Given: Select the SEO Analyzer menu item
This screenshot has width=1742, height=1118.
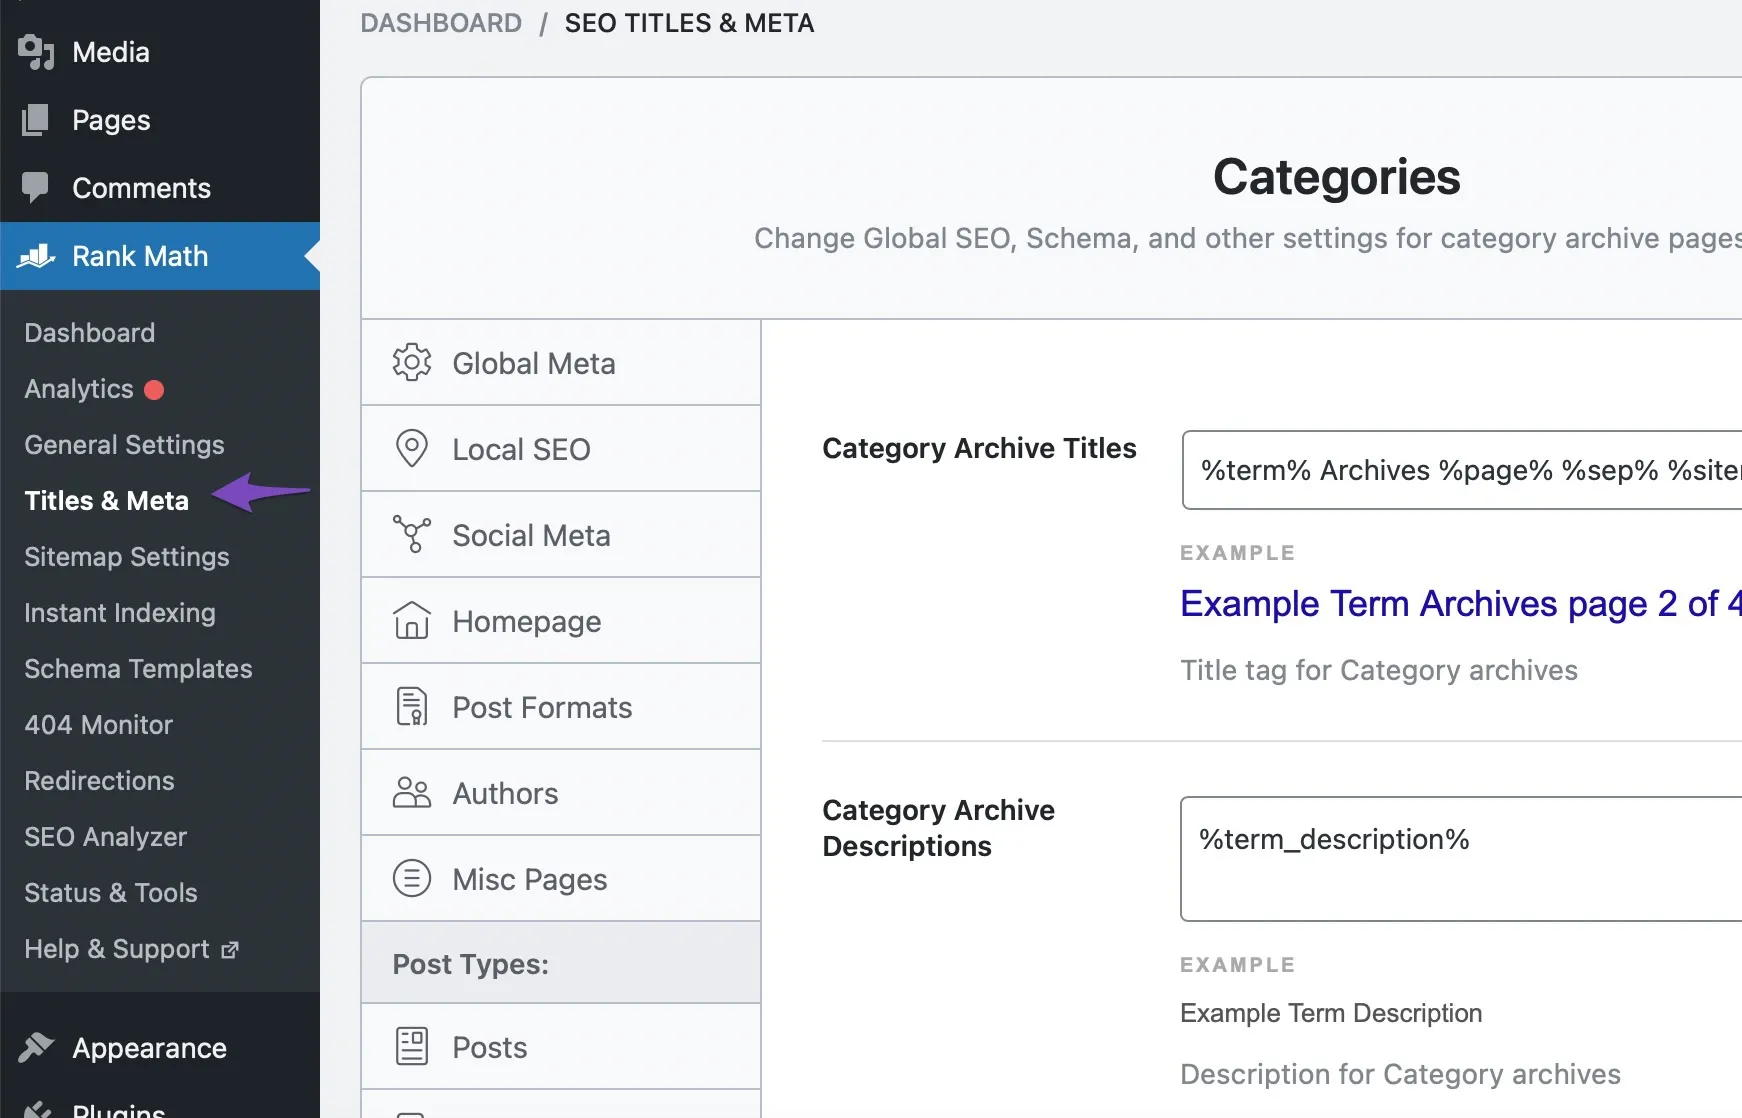Looking at the screenshot, I should (105, 836).
